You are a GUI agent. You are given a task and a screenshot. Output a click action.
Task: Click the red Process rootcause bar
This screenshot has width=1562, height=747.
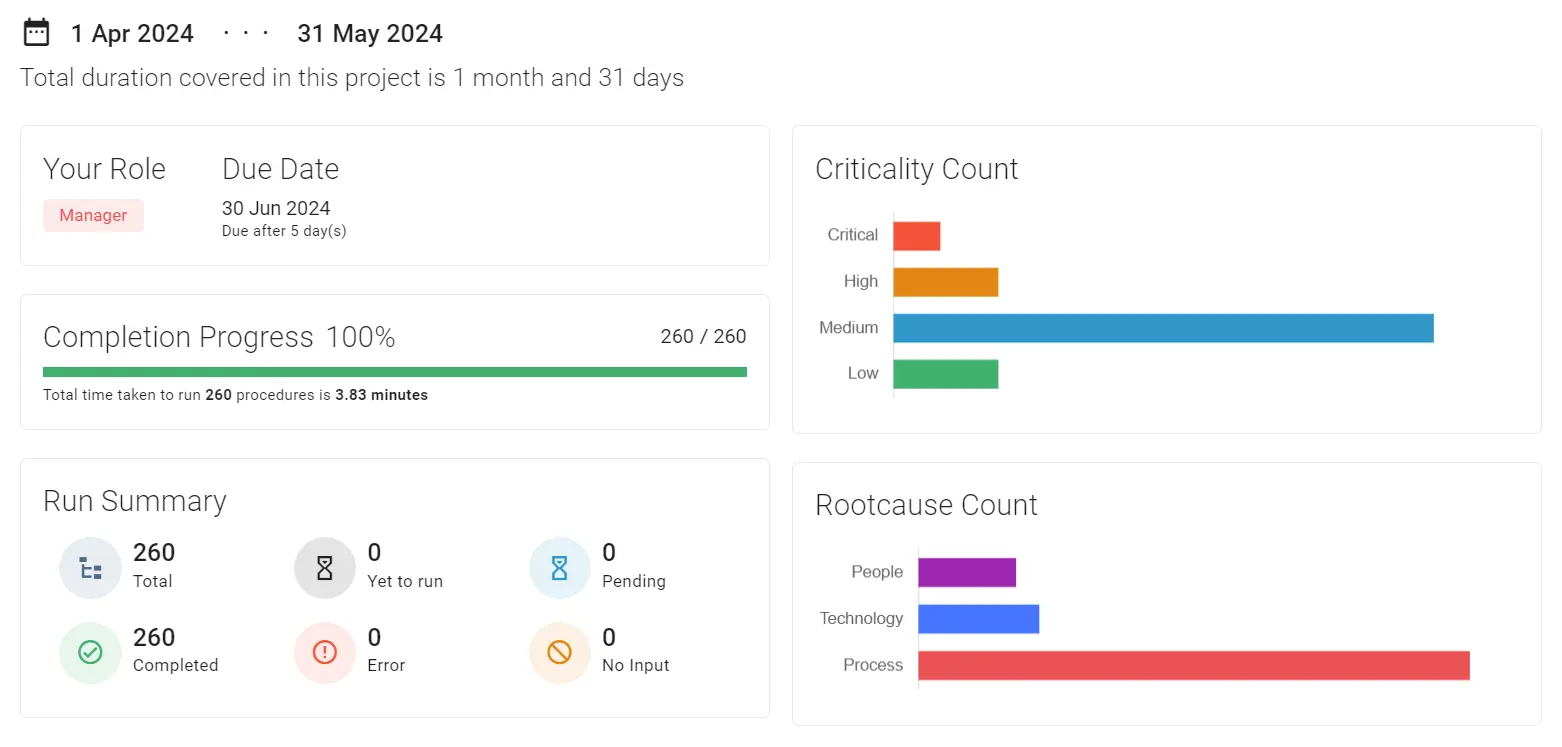1193,666
